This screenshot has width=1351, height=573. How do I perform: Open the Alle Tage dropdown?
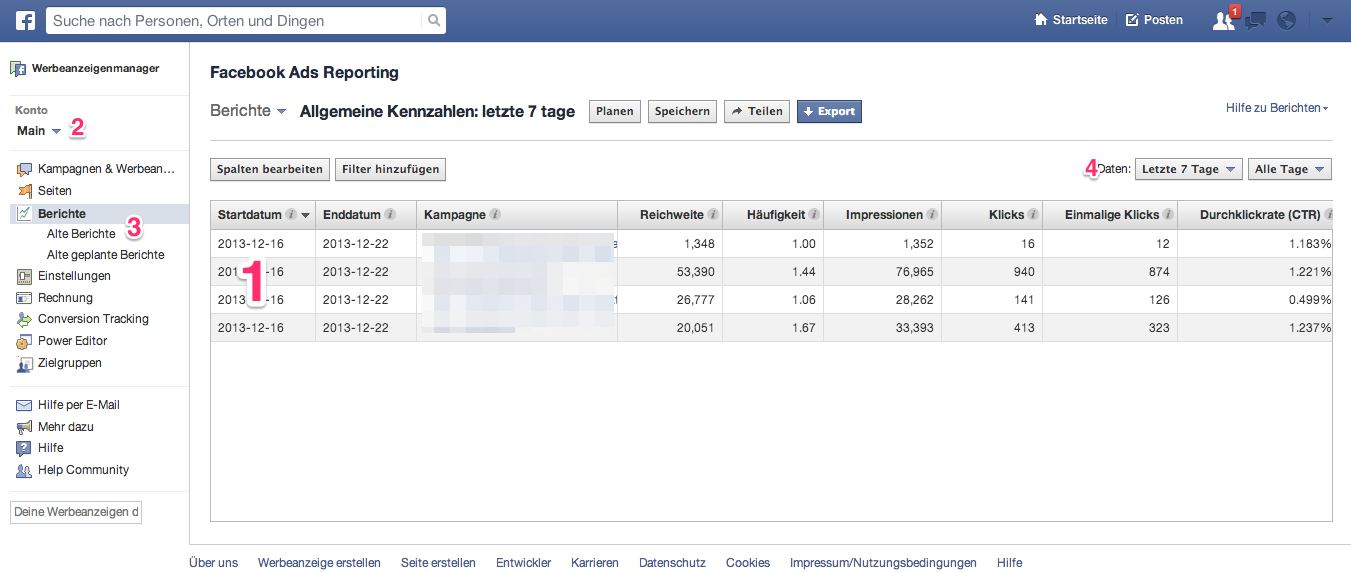(1289, 170)
